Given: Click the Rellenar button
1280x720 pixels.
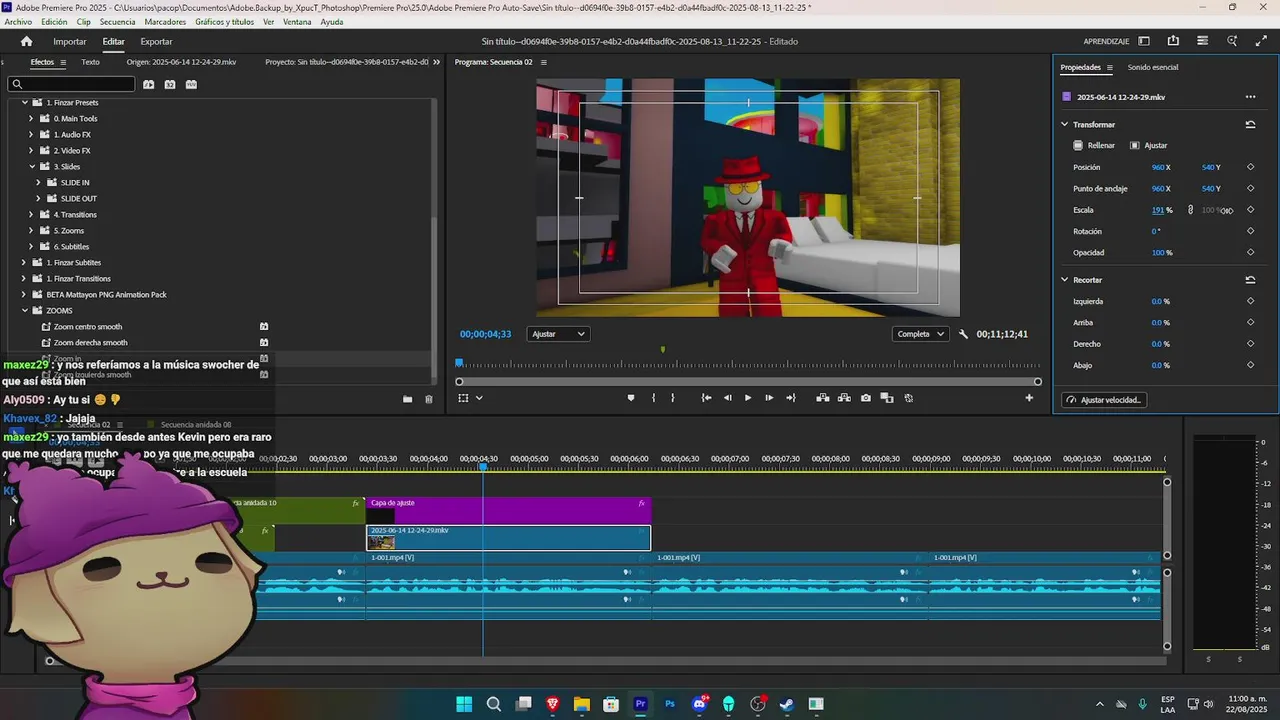Looking at the screenshot, I should pyautogui.click(x=1093, y=146).
